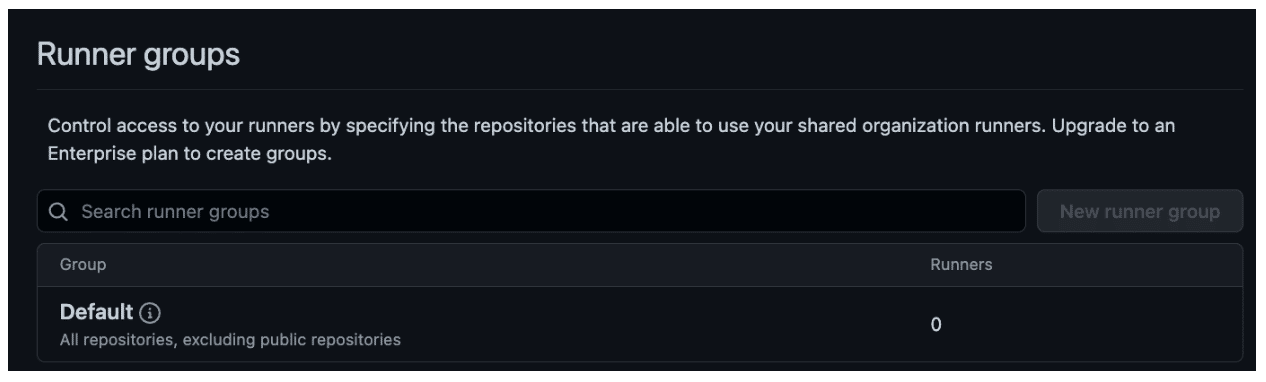Click the Runner groups page heading
This screenshot has width=1266, height=382.
pos(138,55)
